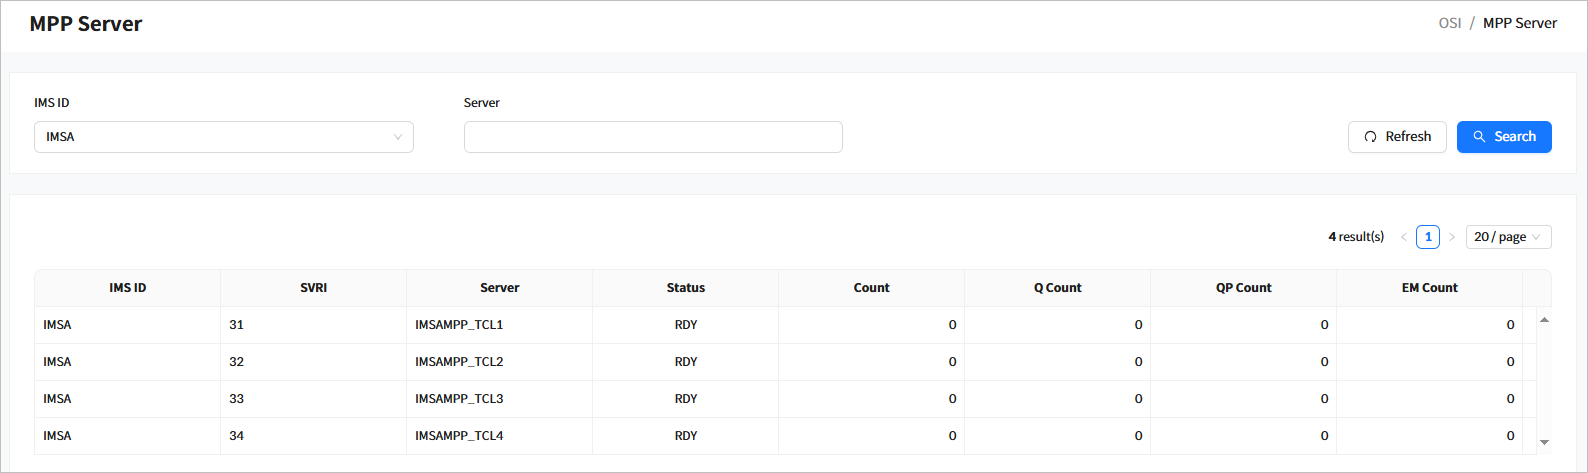Click the Search button
1588x473 pixels.
click(1503, 137)
